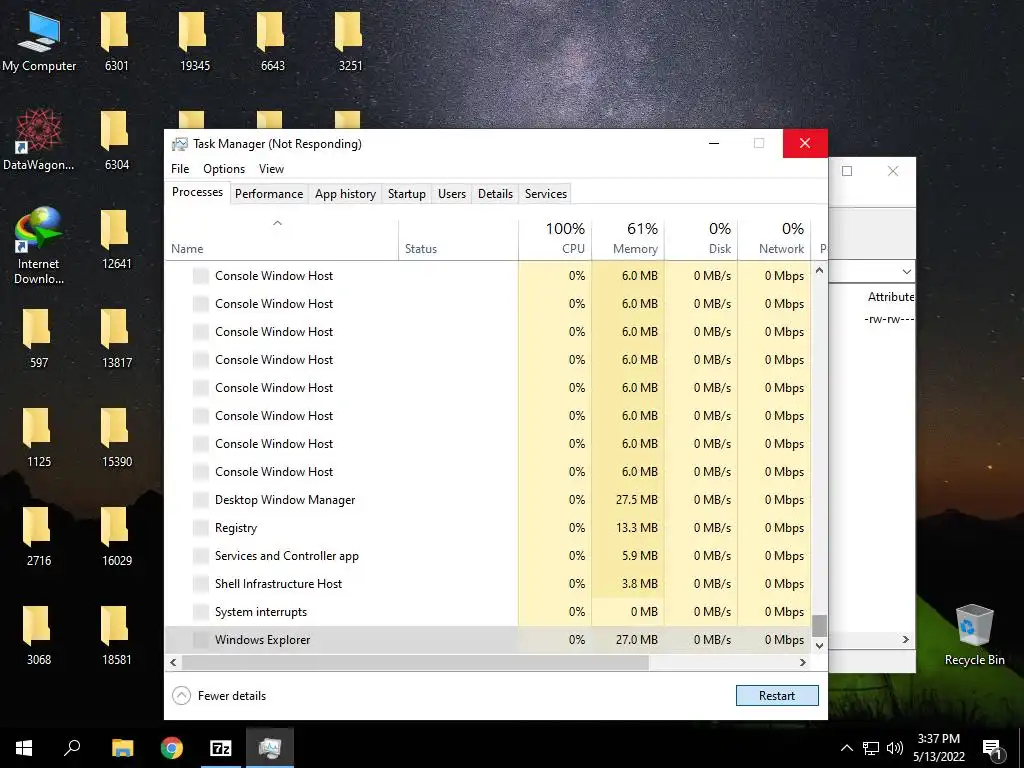Open the notification center icon

993,749
